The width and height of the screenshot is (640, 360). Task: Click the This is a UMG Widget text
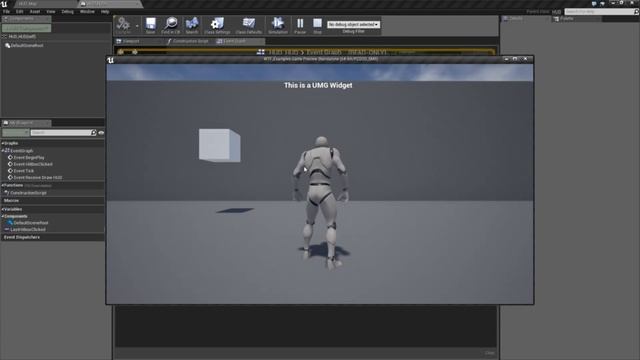tap(318, 85)
